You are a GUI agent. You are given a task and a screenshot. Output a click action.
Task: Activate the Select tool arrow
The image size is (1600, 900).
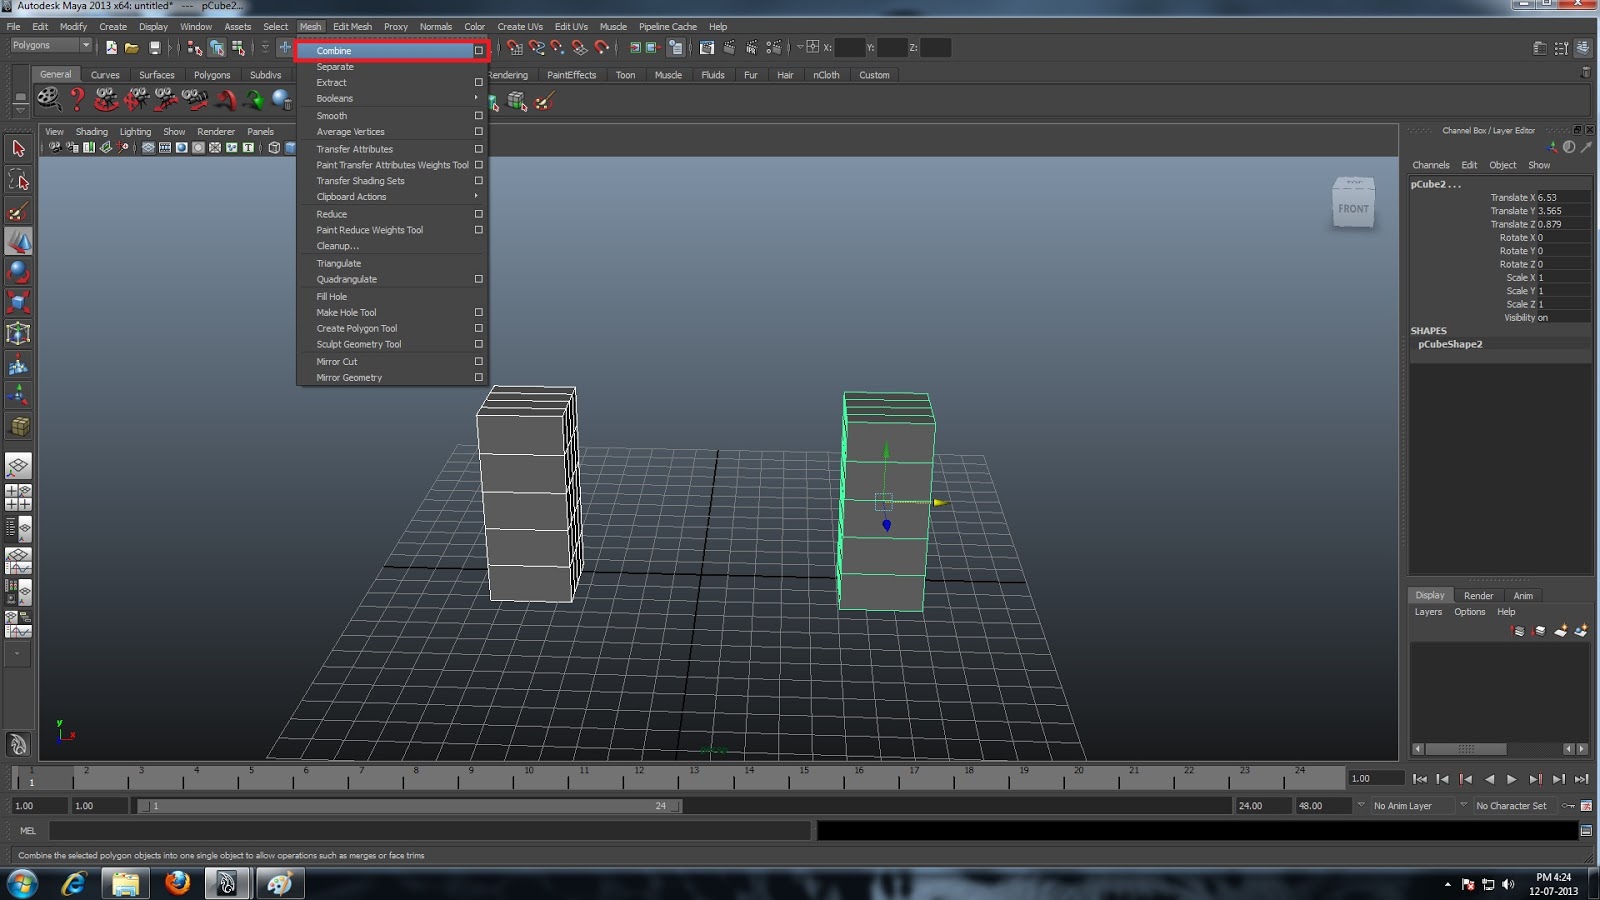point(18,147)
